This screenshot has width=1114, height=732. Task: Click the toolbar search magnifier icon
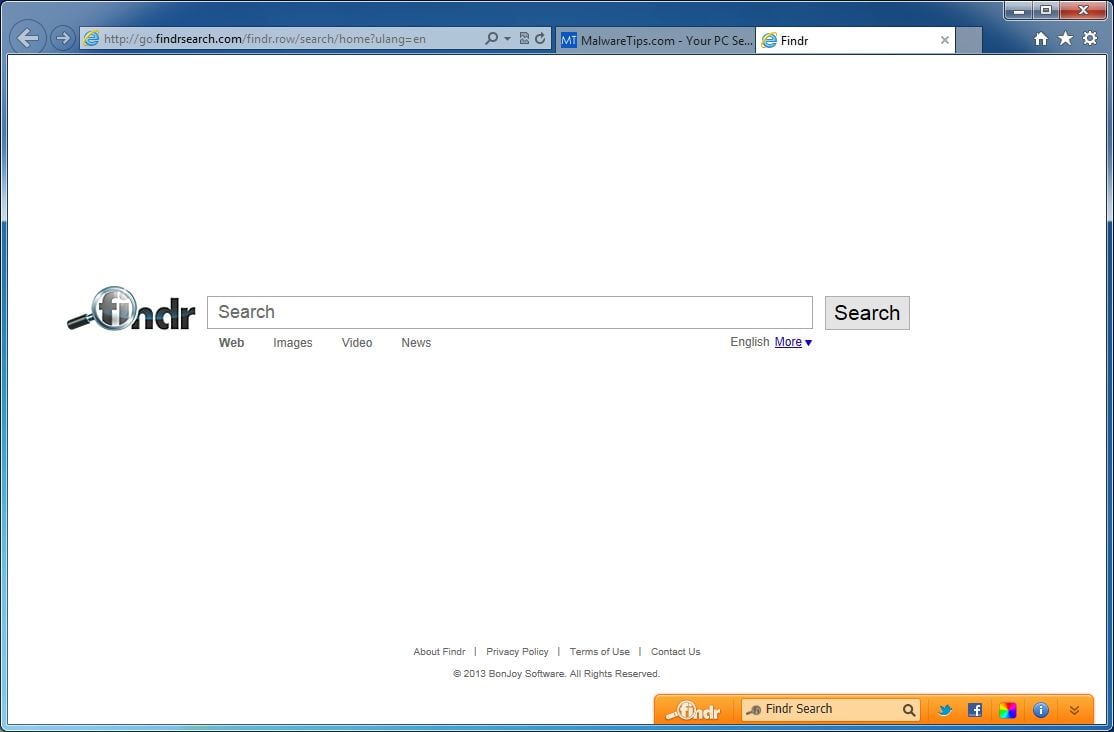[x=909, y=710]
